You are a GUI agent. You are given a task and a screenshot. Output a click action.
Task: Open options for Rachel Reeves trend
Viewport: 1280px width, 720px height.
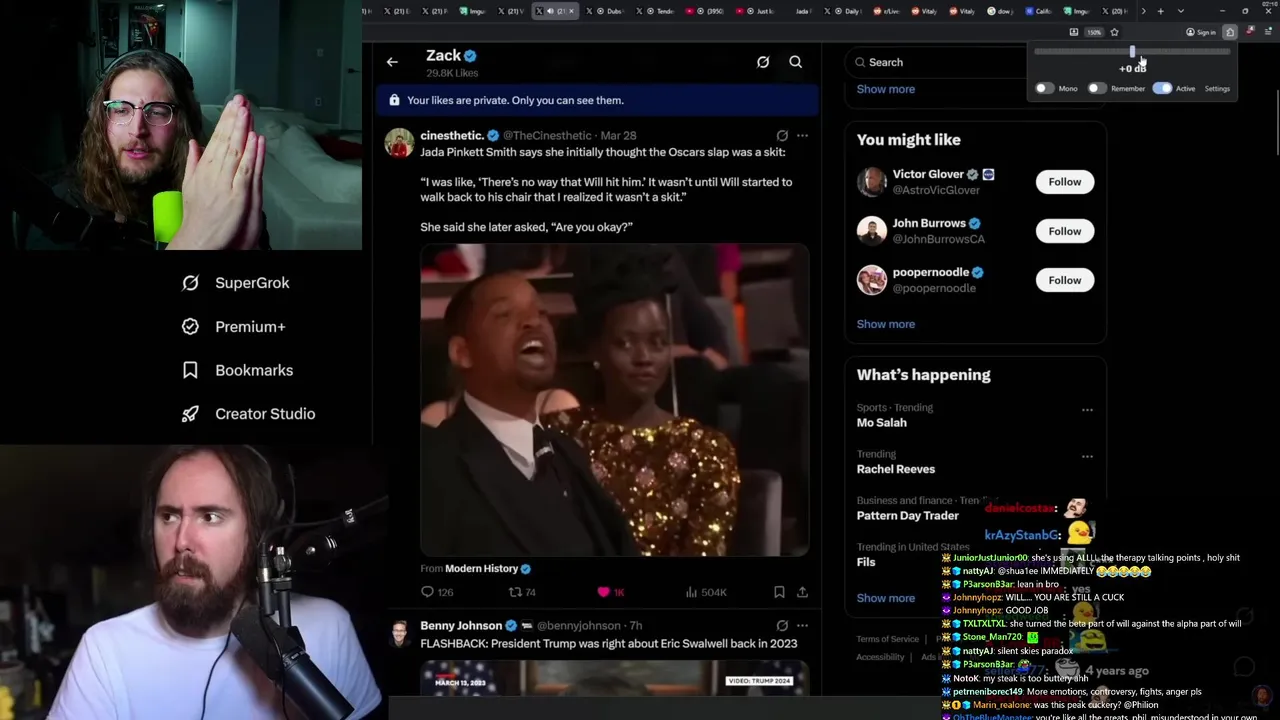click(x=1087, y=456)
